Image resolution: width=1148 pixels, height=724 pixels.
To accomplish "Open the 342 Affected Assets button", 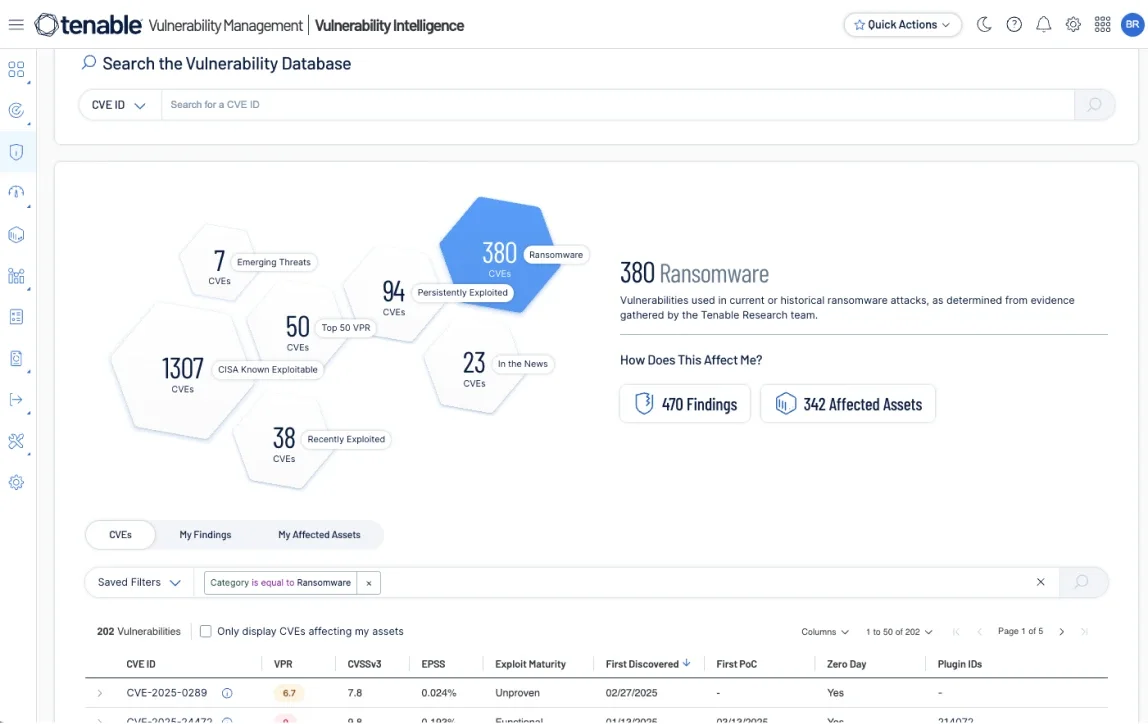I will [848, 404].
